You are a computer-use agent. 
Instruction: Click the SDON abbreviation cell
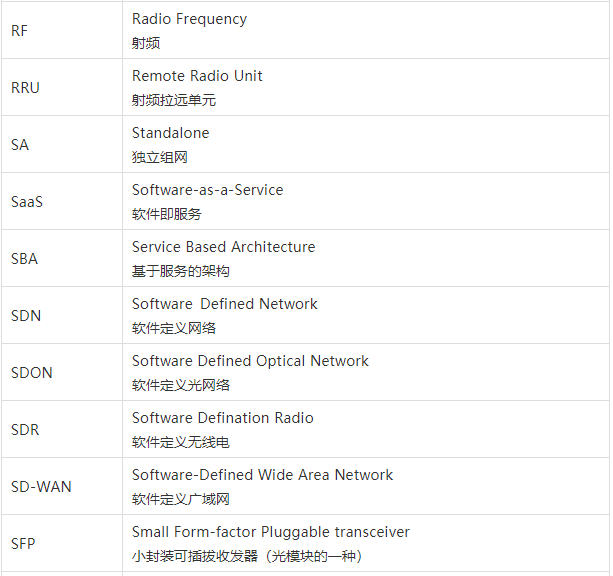point(32,373)
